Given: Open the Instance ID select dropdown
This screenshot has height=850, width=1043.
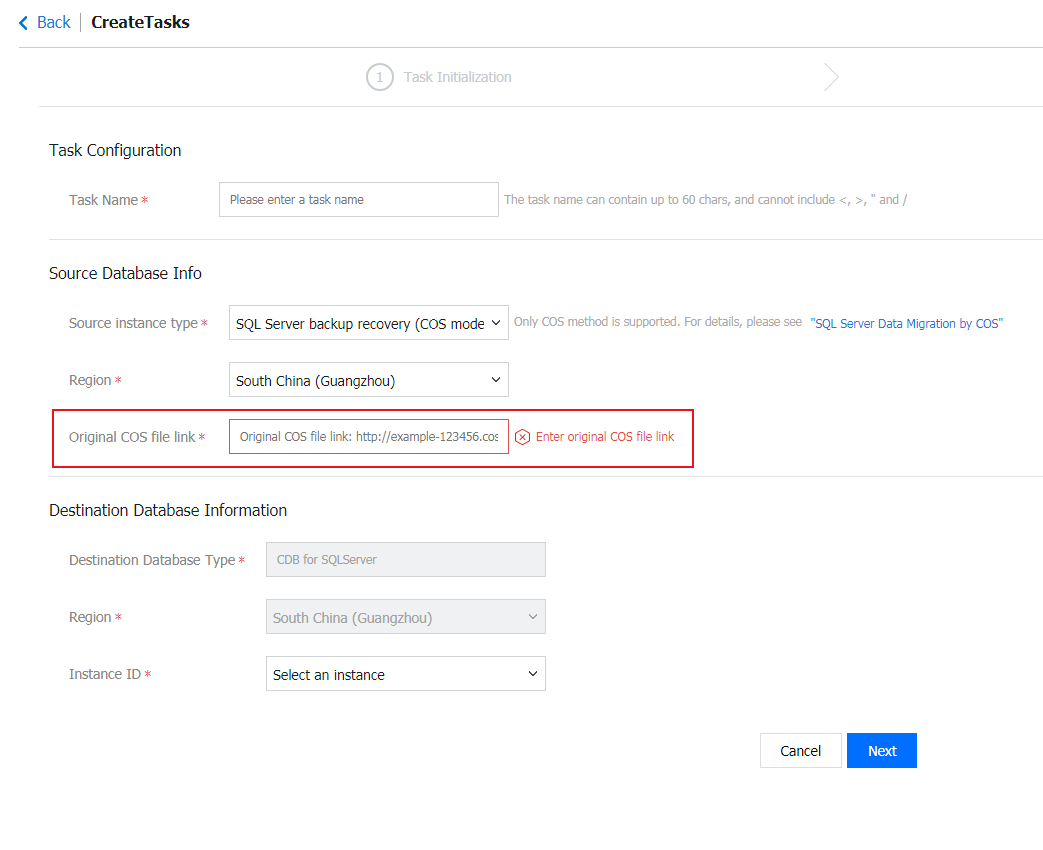Looking at the screenshot, I should (x=405, y=674).
